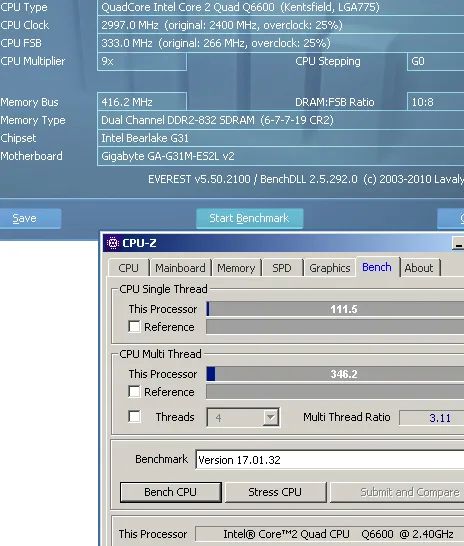Image resolution: width=464 pixels, height=546 pixels.
Task: Open the Benchmark version dropdown
Action: click(330, 460)
